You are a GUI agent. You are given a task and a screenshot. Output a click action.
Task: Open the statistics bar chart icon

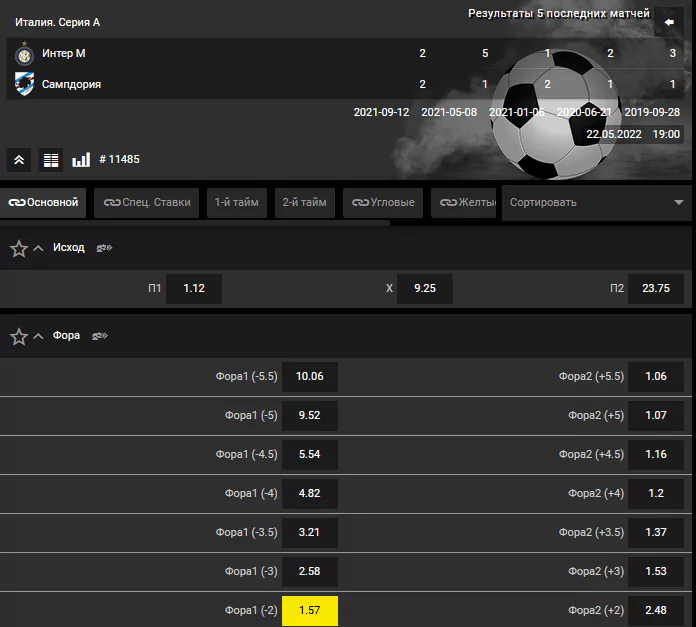click(x=81, y=160)
